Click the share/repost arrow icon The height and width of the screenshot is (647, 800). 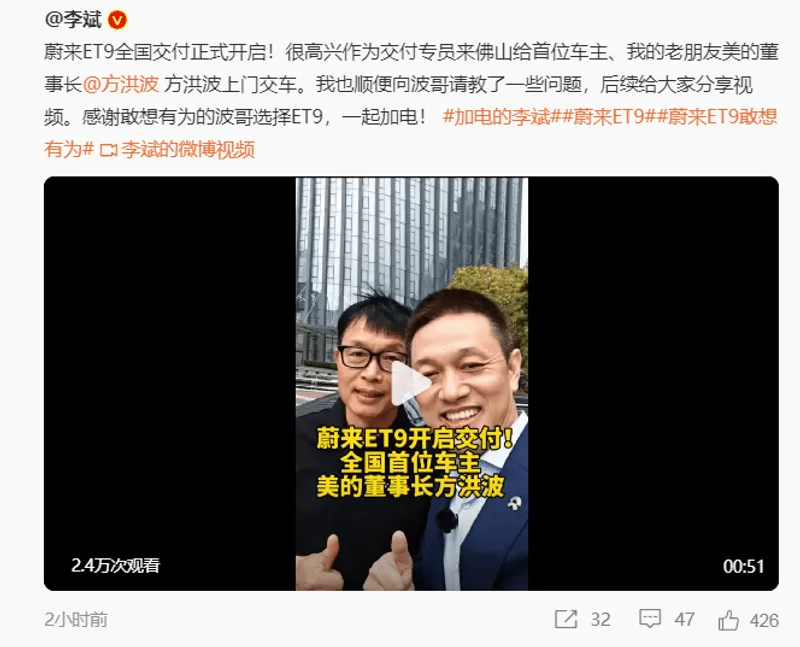566,619
